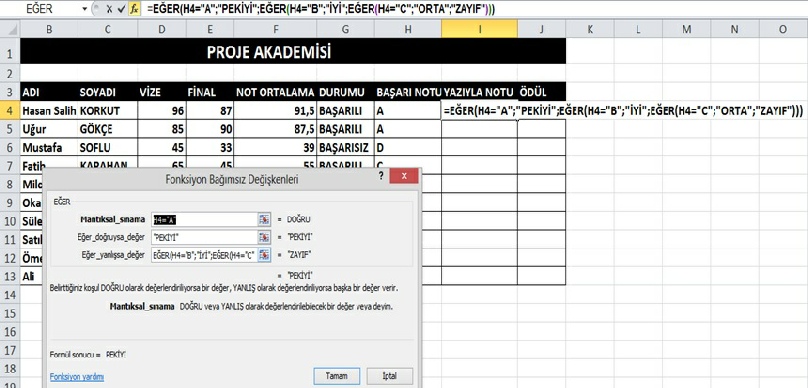Screen dimensions: 808x388
Task: Collapse dialog via Mantıksal_sınama range selector icon
Action: [264, 220]
